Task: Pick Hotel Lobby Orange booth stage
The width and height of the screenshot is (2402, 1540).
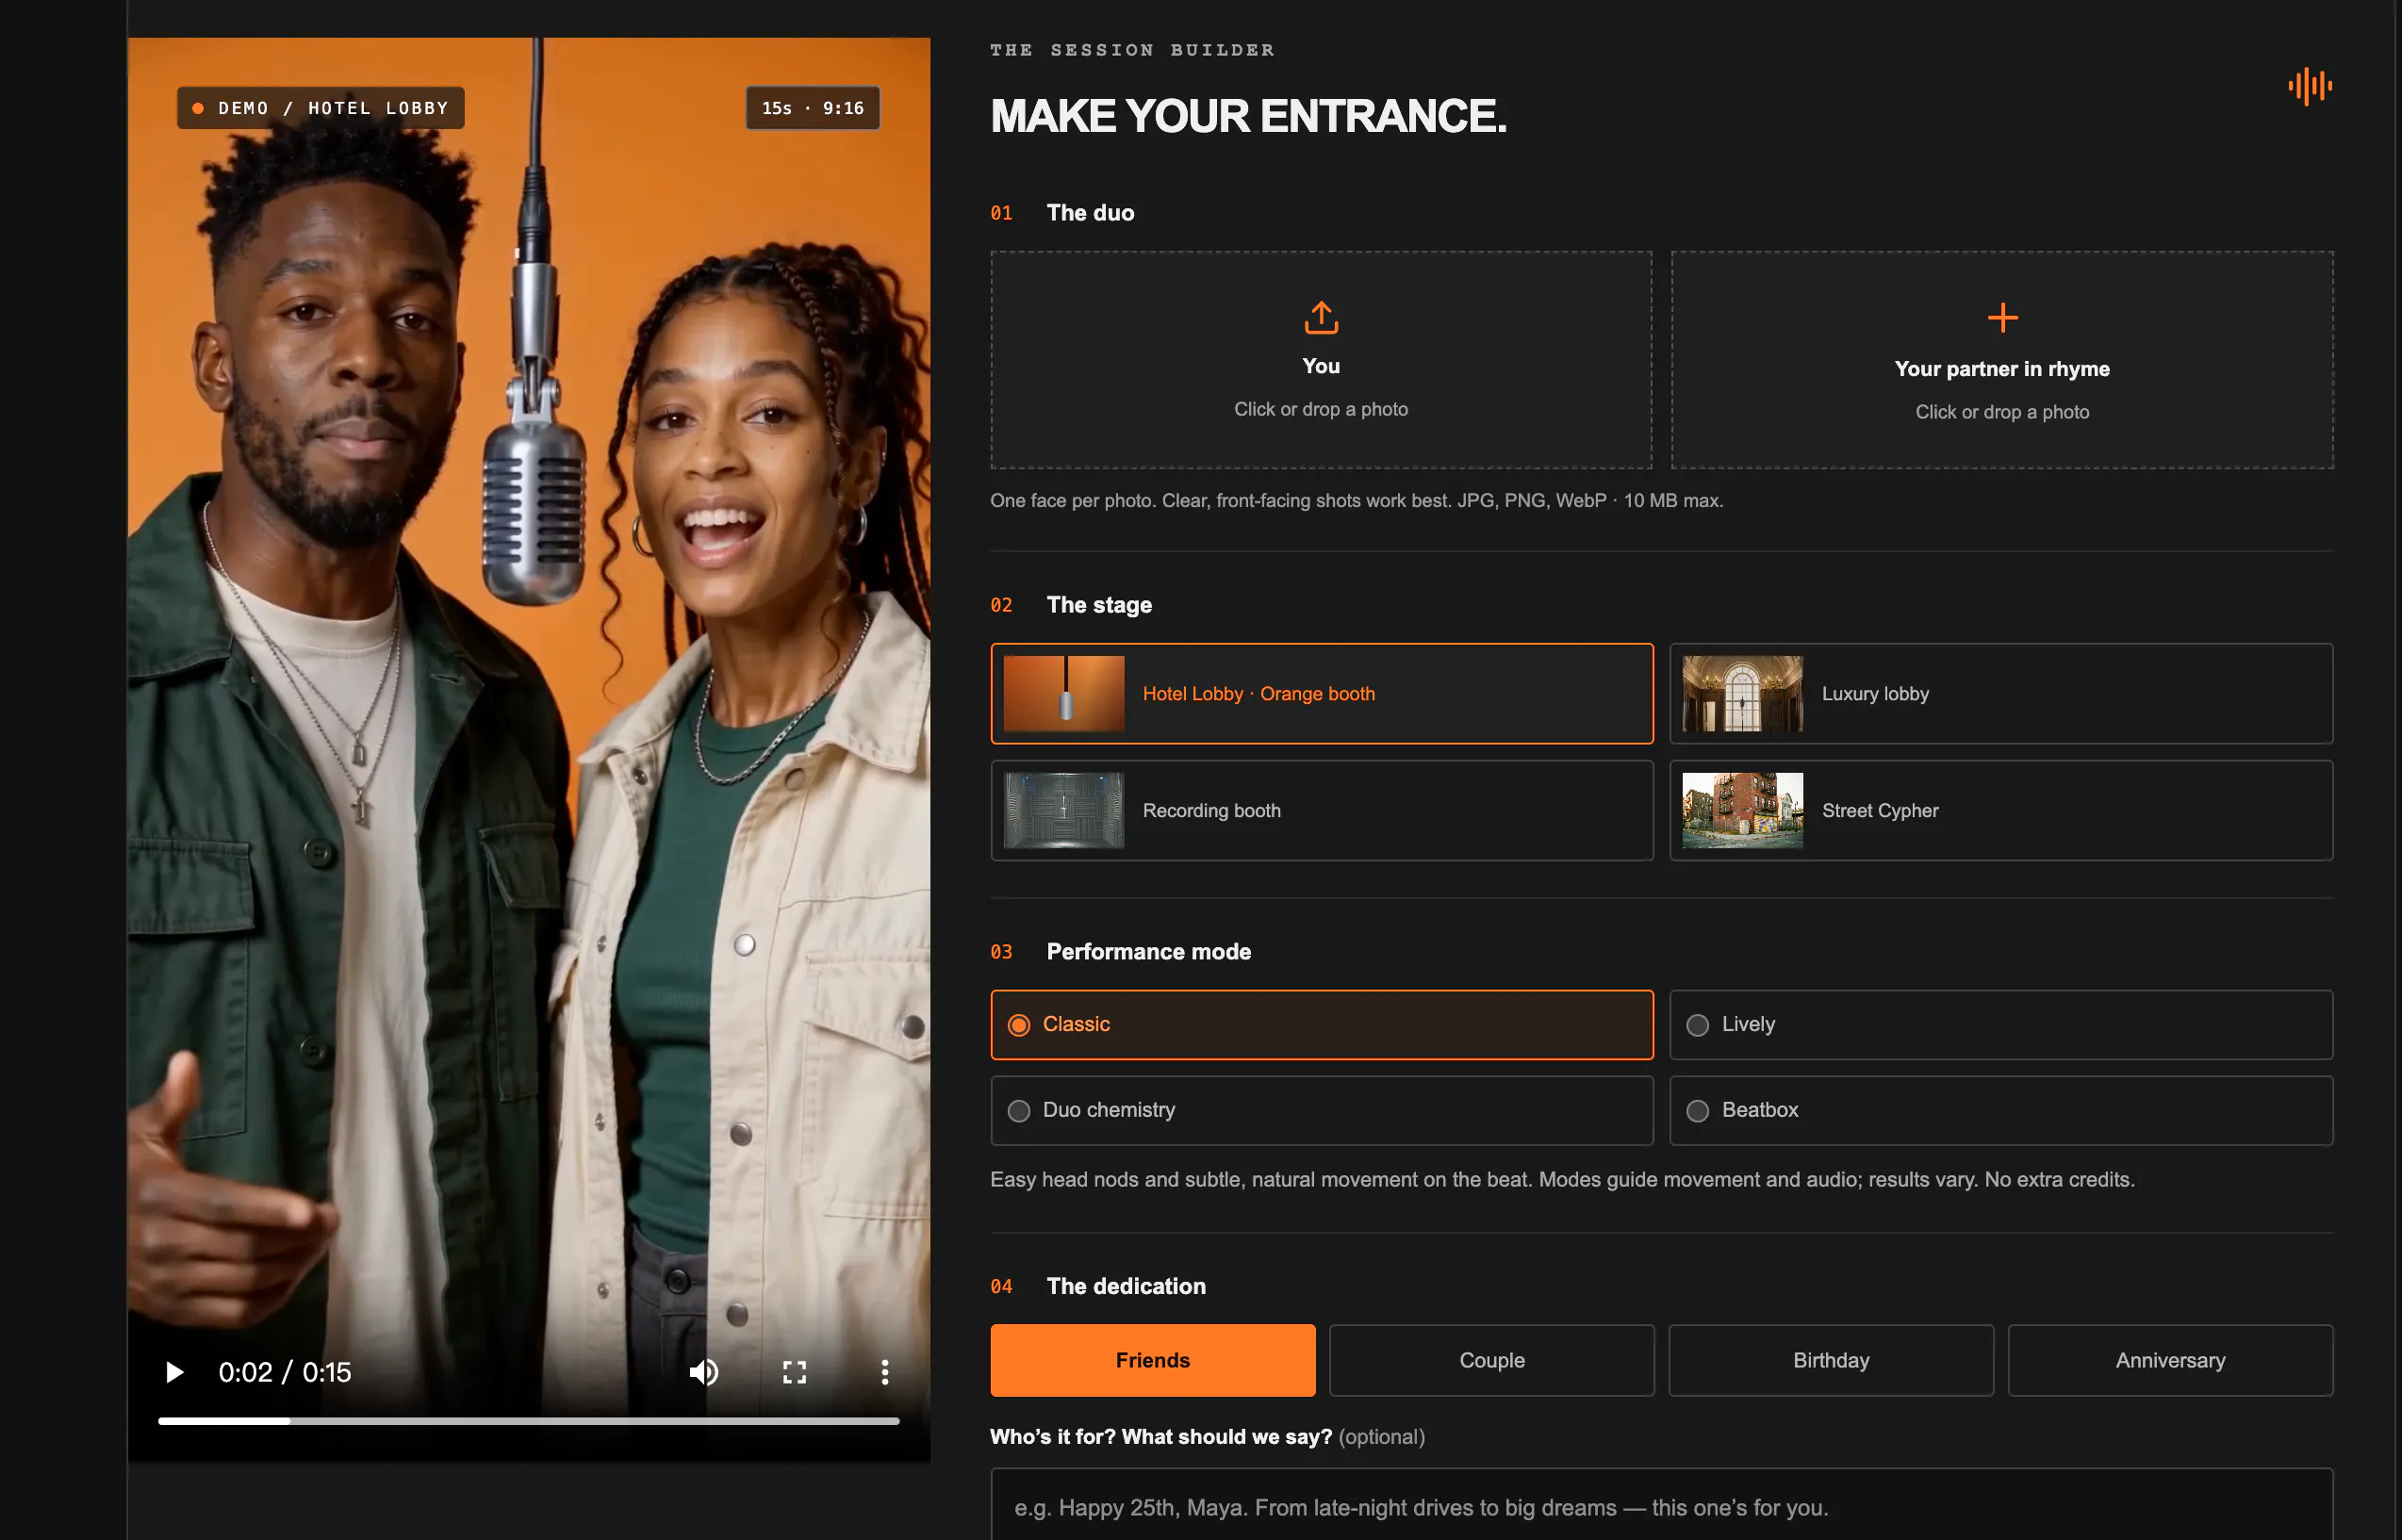Action: click(x=1321, y=693)
